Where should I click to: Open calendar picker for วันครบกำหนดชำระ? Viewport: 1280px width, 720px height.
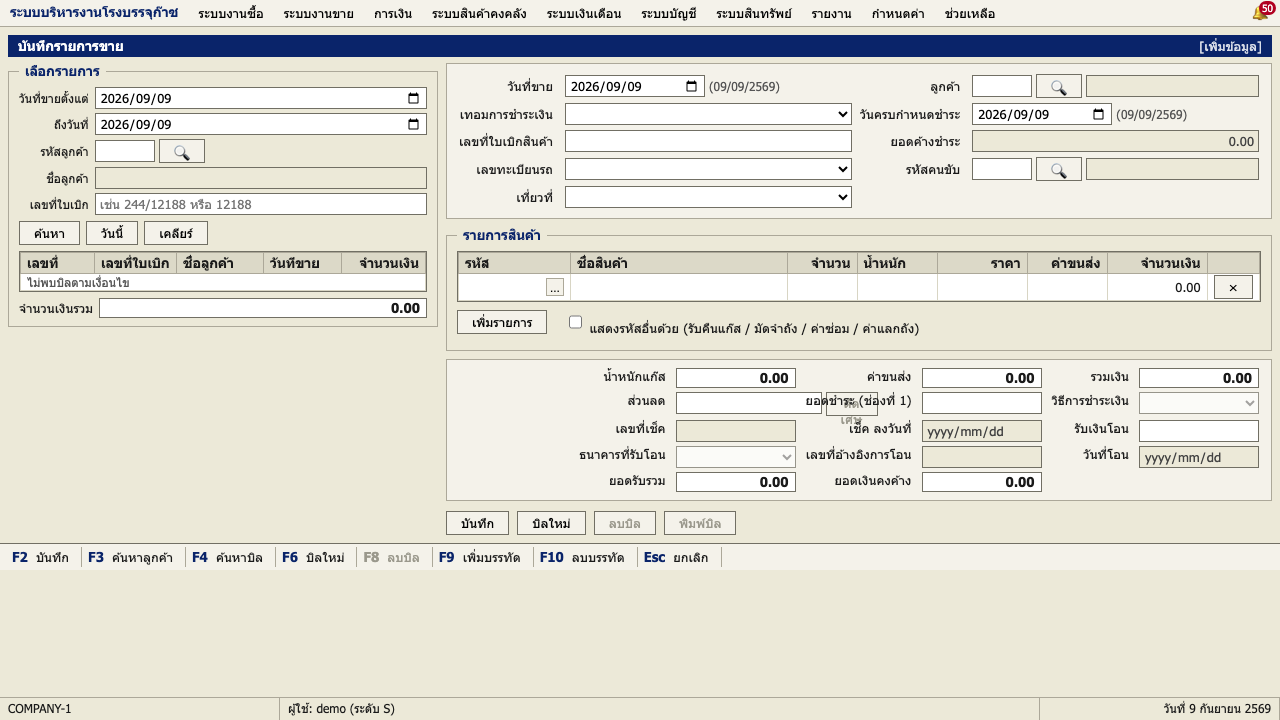click(x=1098, y=114)
